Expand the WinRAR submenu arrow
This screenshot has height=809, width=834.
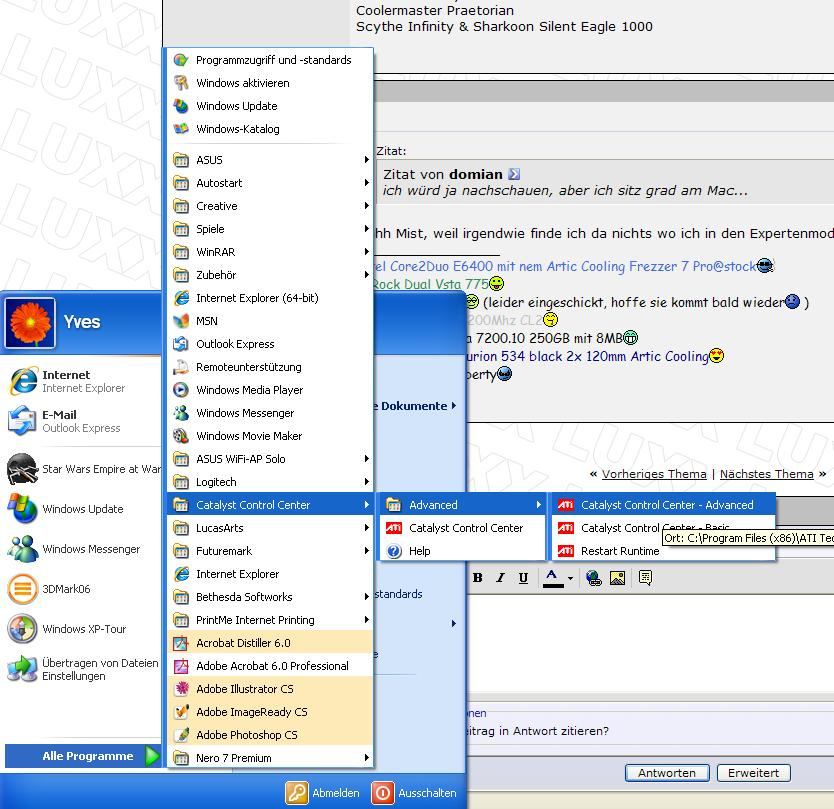366,252
